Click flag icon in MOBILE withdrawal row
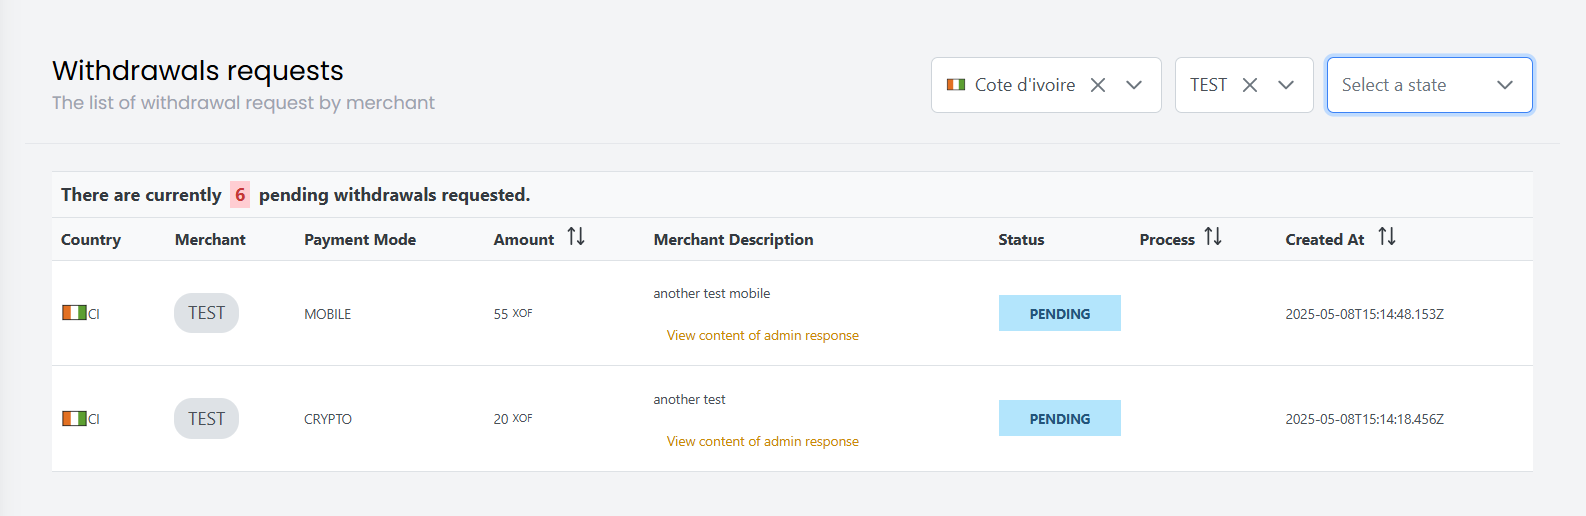Screen dimensions: 1586x516 (74, 313)
